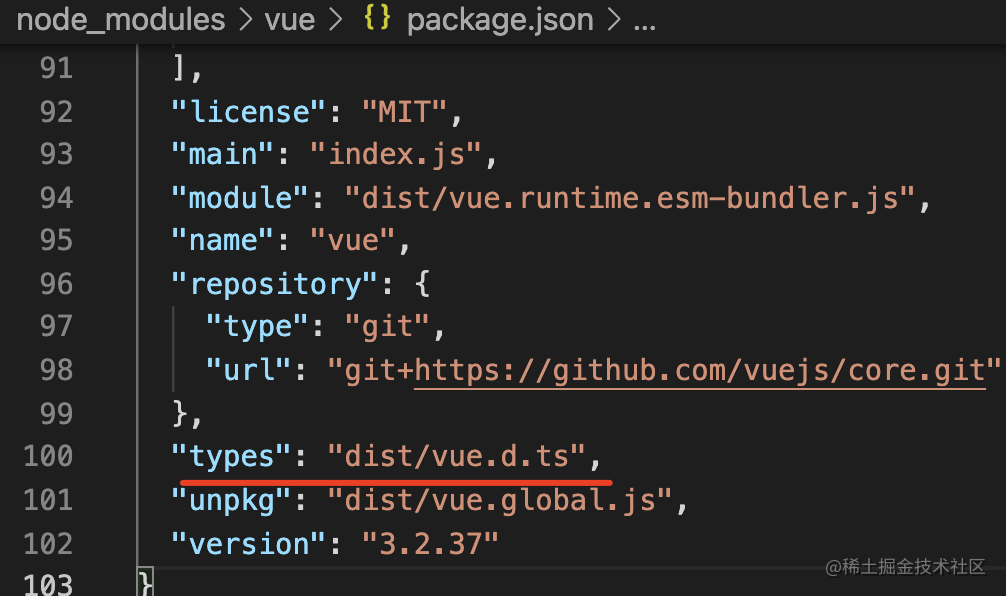
Task: Click the node_modules breadcrumb segment
Action: click(121, 20)
